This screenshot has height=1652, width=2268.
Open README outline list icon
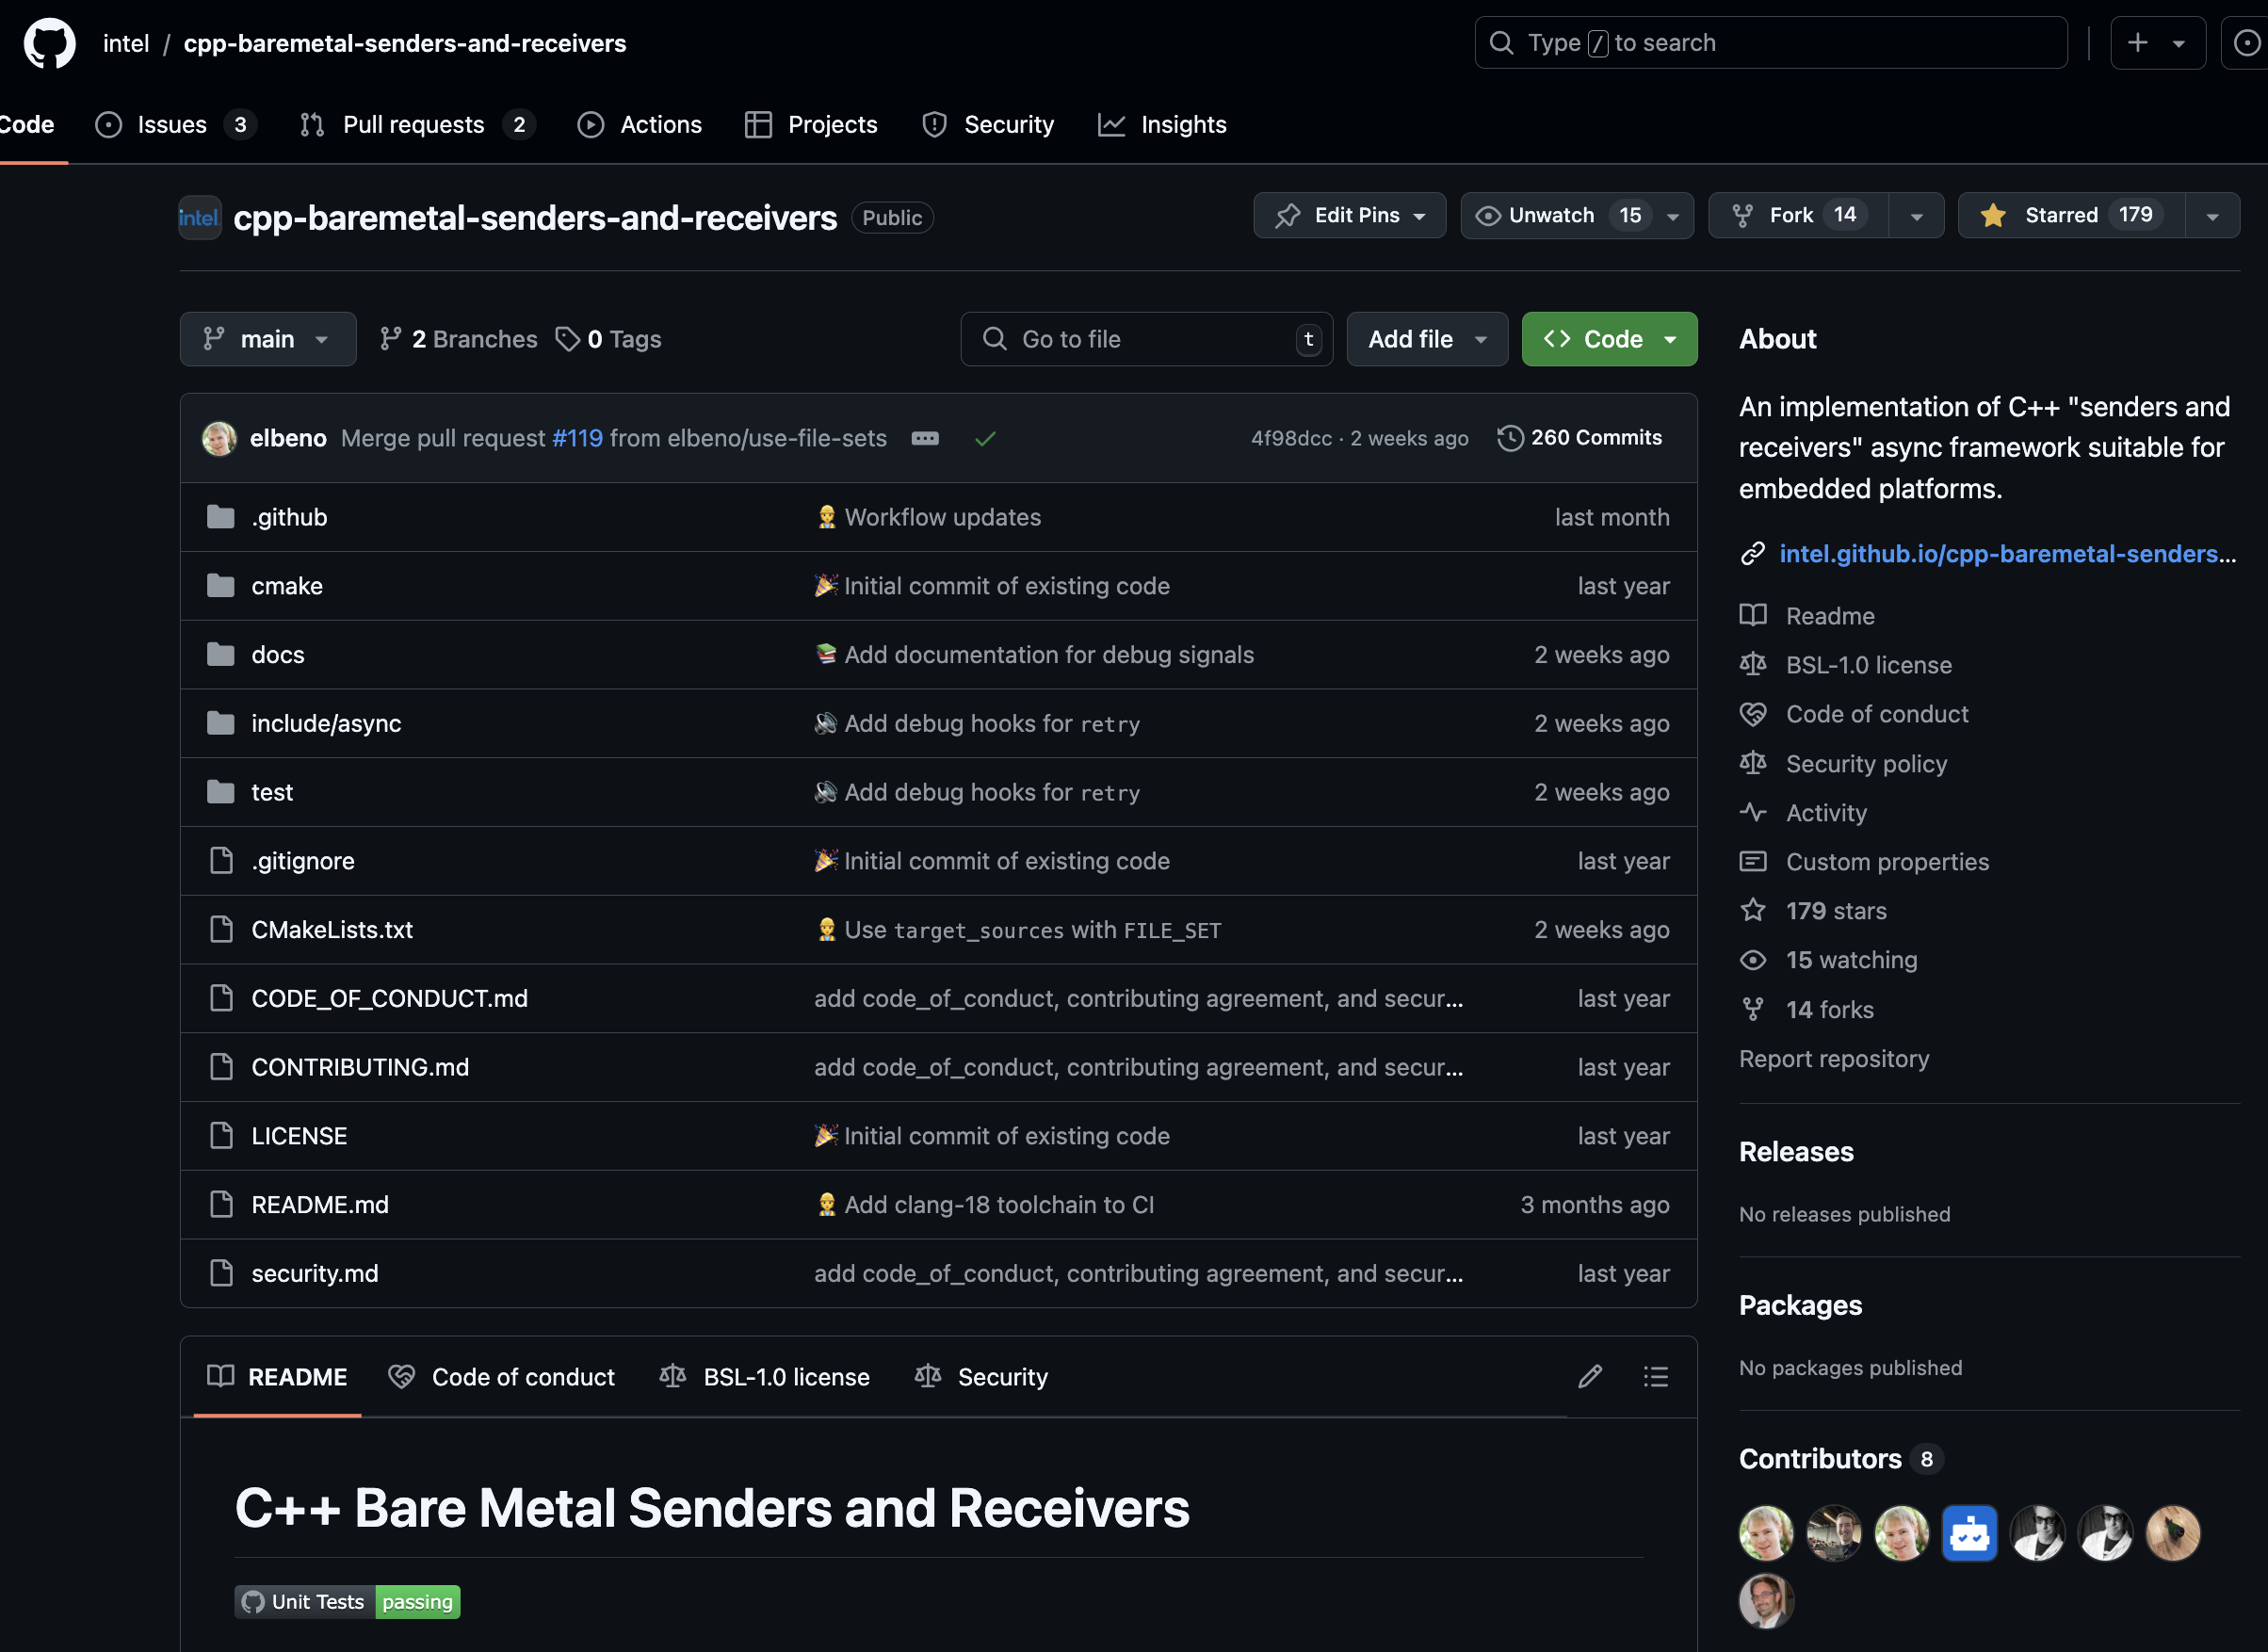tap(1655, 1377)
